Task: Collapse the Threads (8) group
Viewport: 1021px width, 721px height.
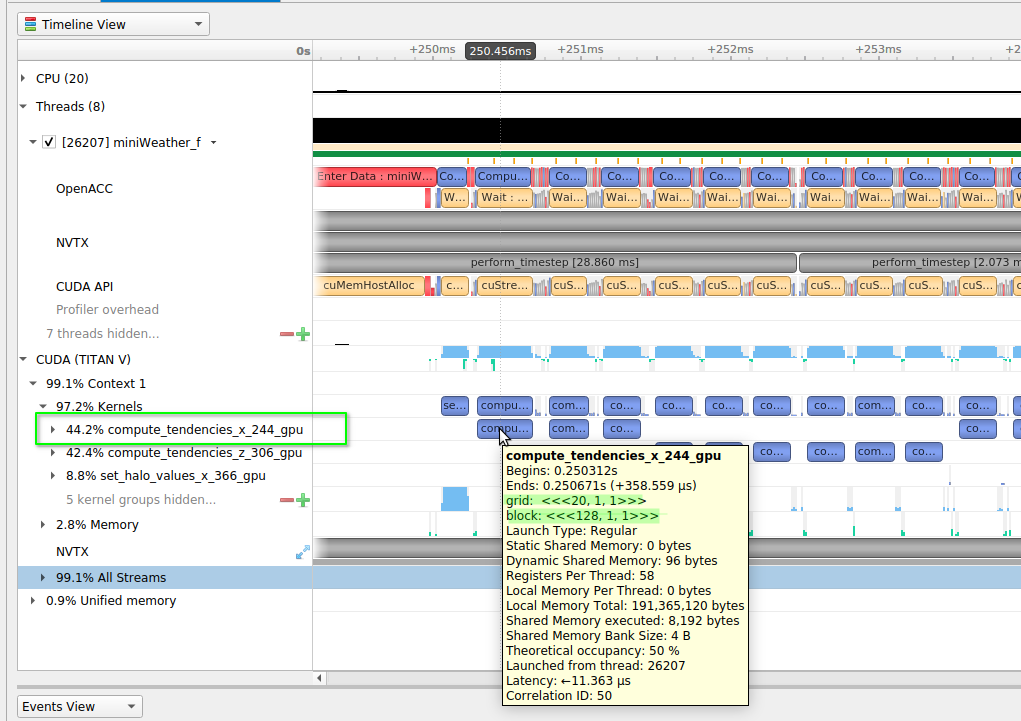Action: (24, 107)
